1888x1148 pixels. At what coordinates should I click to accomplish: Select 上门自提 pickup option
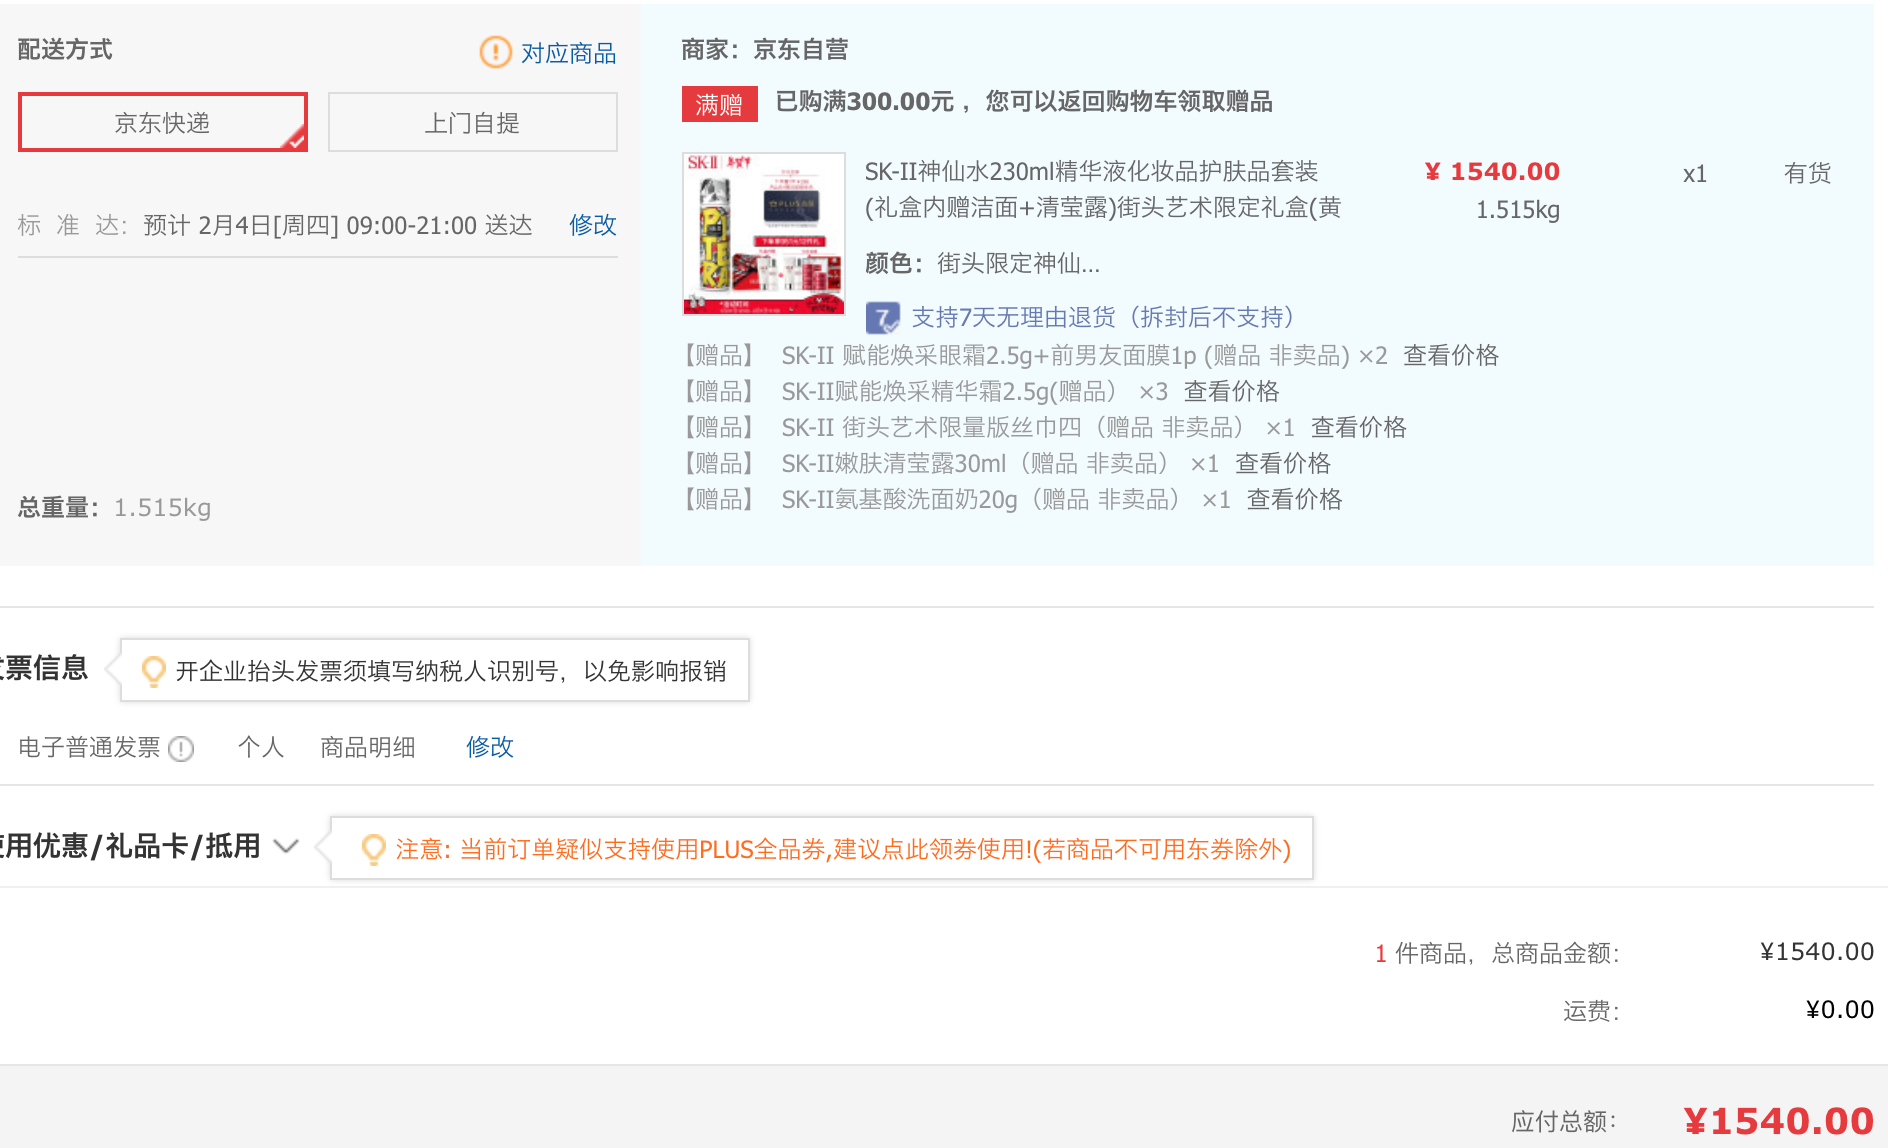click(473, 122)
